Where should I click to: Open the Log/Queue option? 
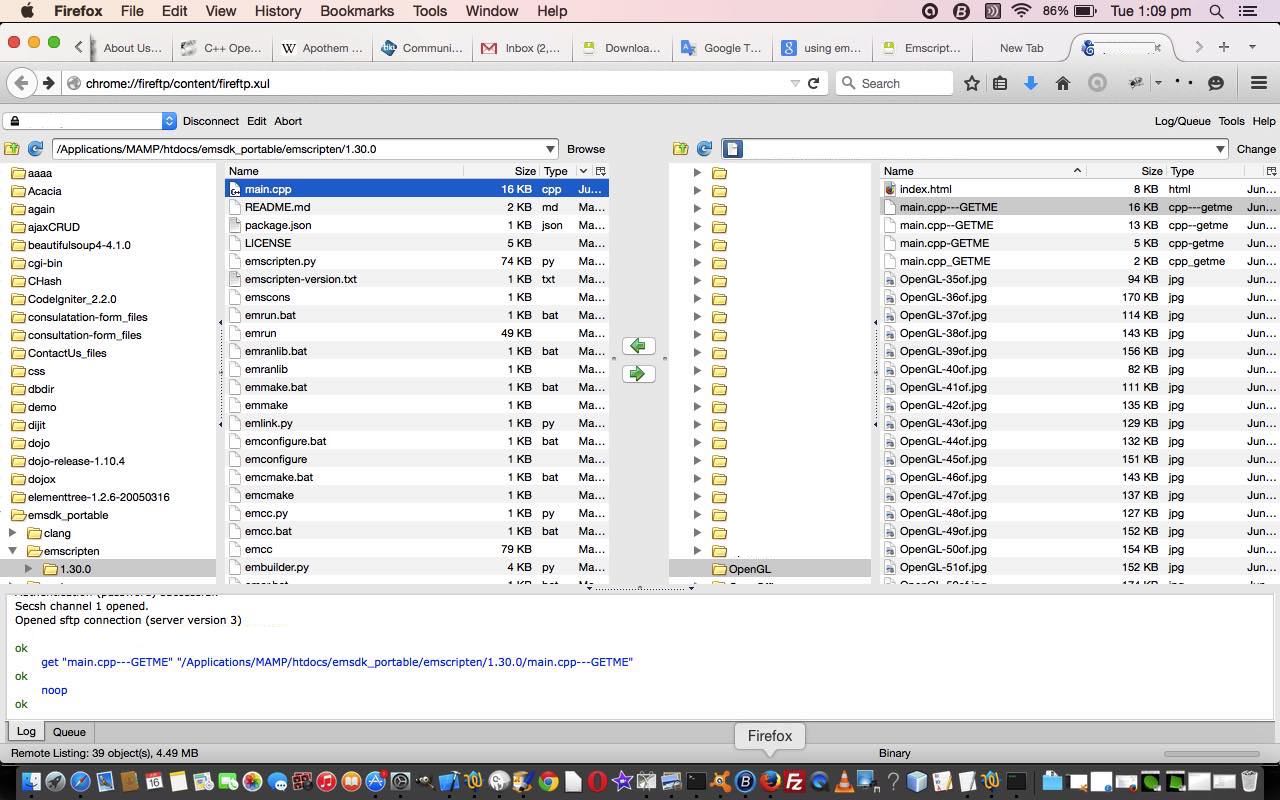tap(1182, 121)
